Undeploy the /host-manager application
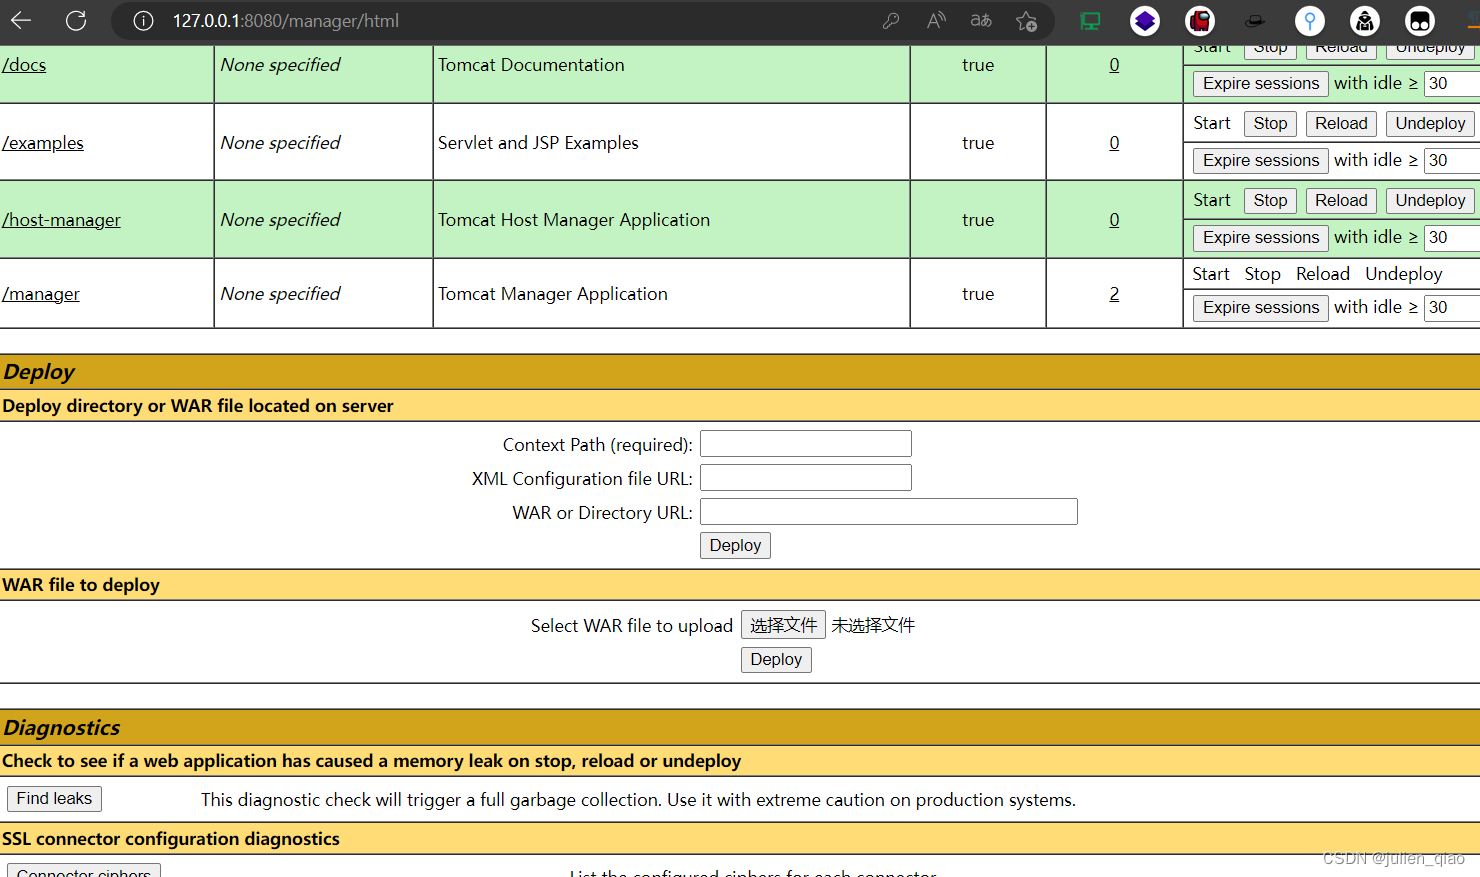 point(1430,200)
